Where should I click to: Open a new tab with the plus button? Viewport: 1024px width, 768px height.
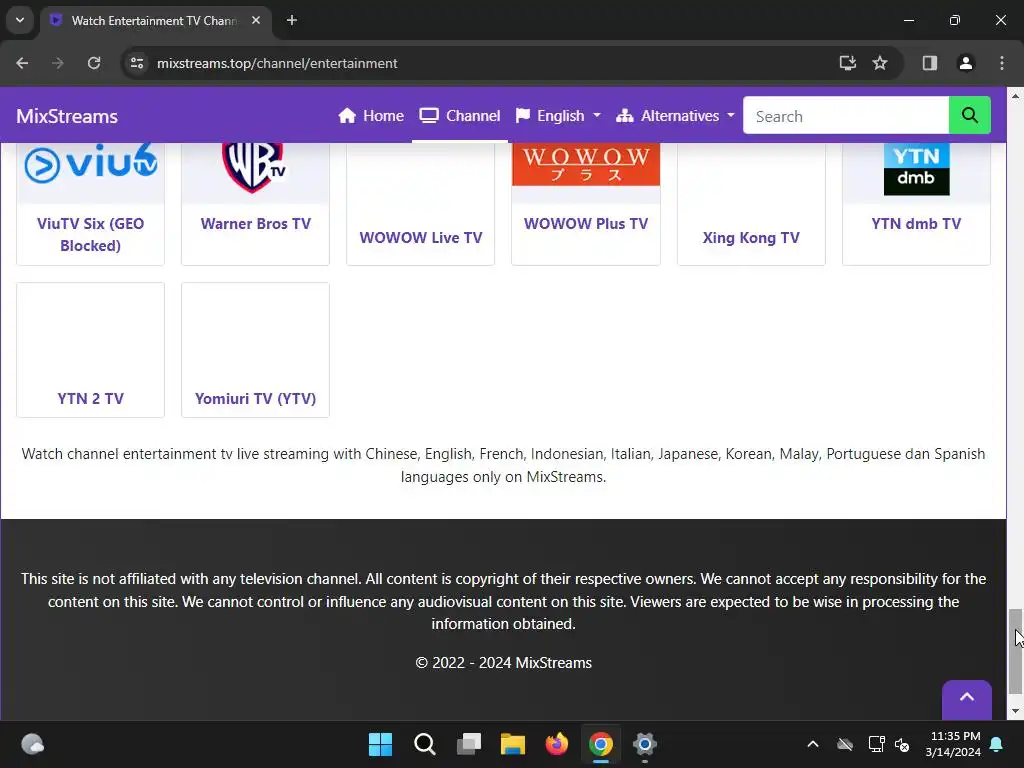pyautogui.click(x=292, y=20)
